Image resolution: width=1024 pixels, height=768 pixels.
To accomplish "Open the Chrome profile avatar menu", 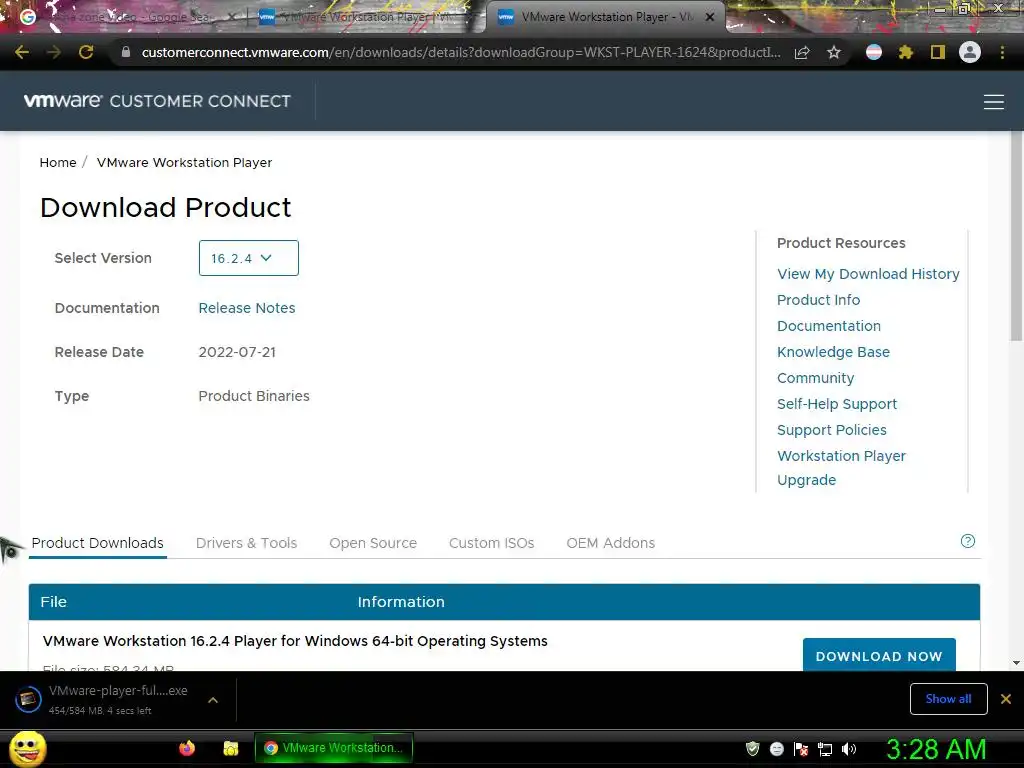I will (970, 52).
